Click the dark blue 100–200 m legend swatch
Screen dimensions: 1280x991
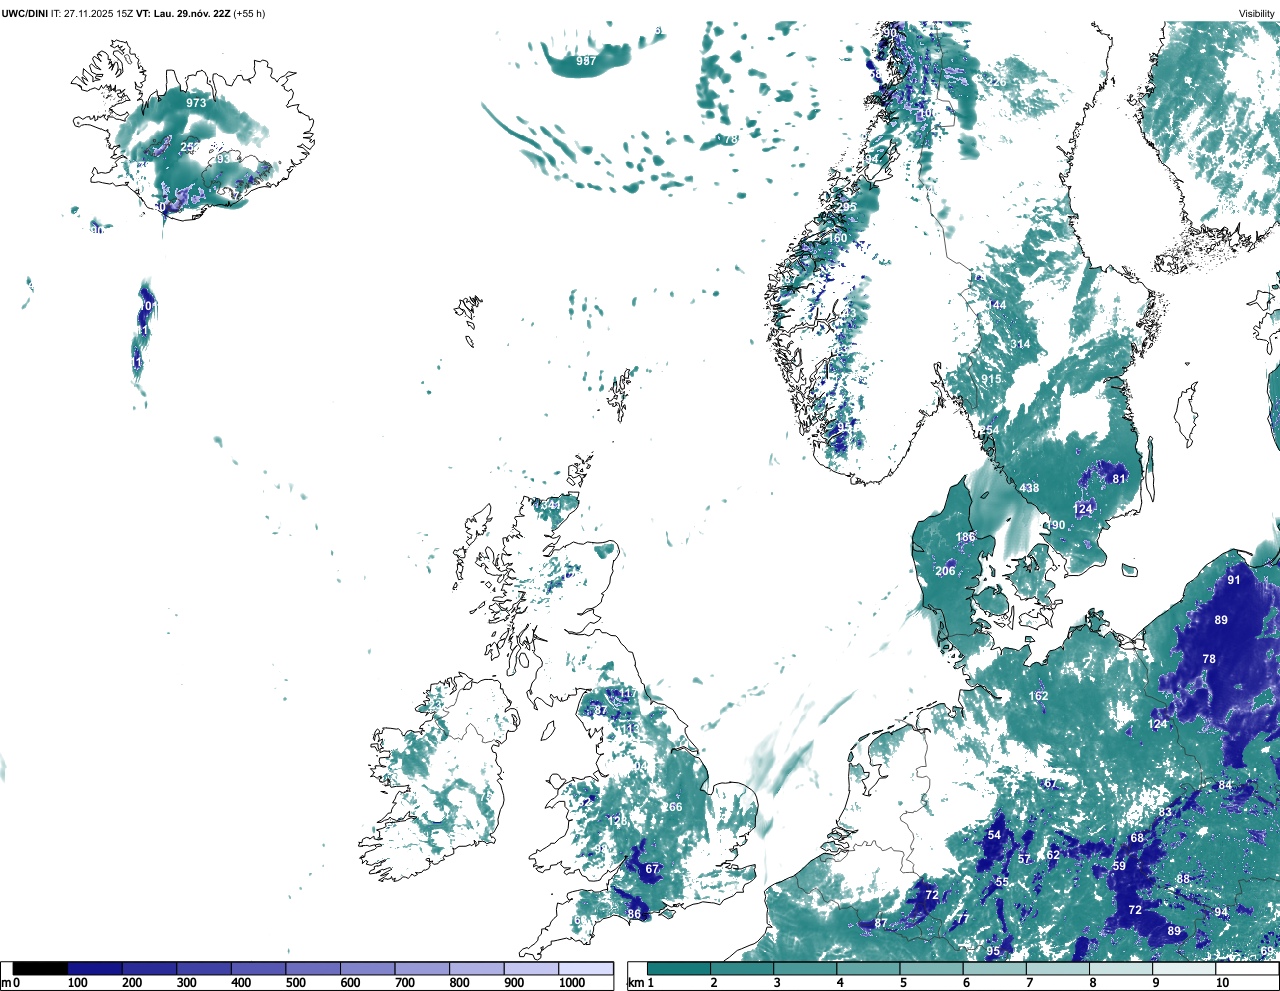pos(95,969)
